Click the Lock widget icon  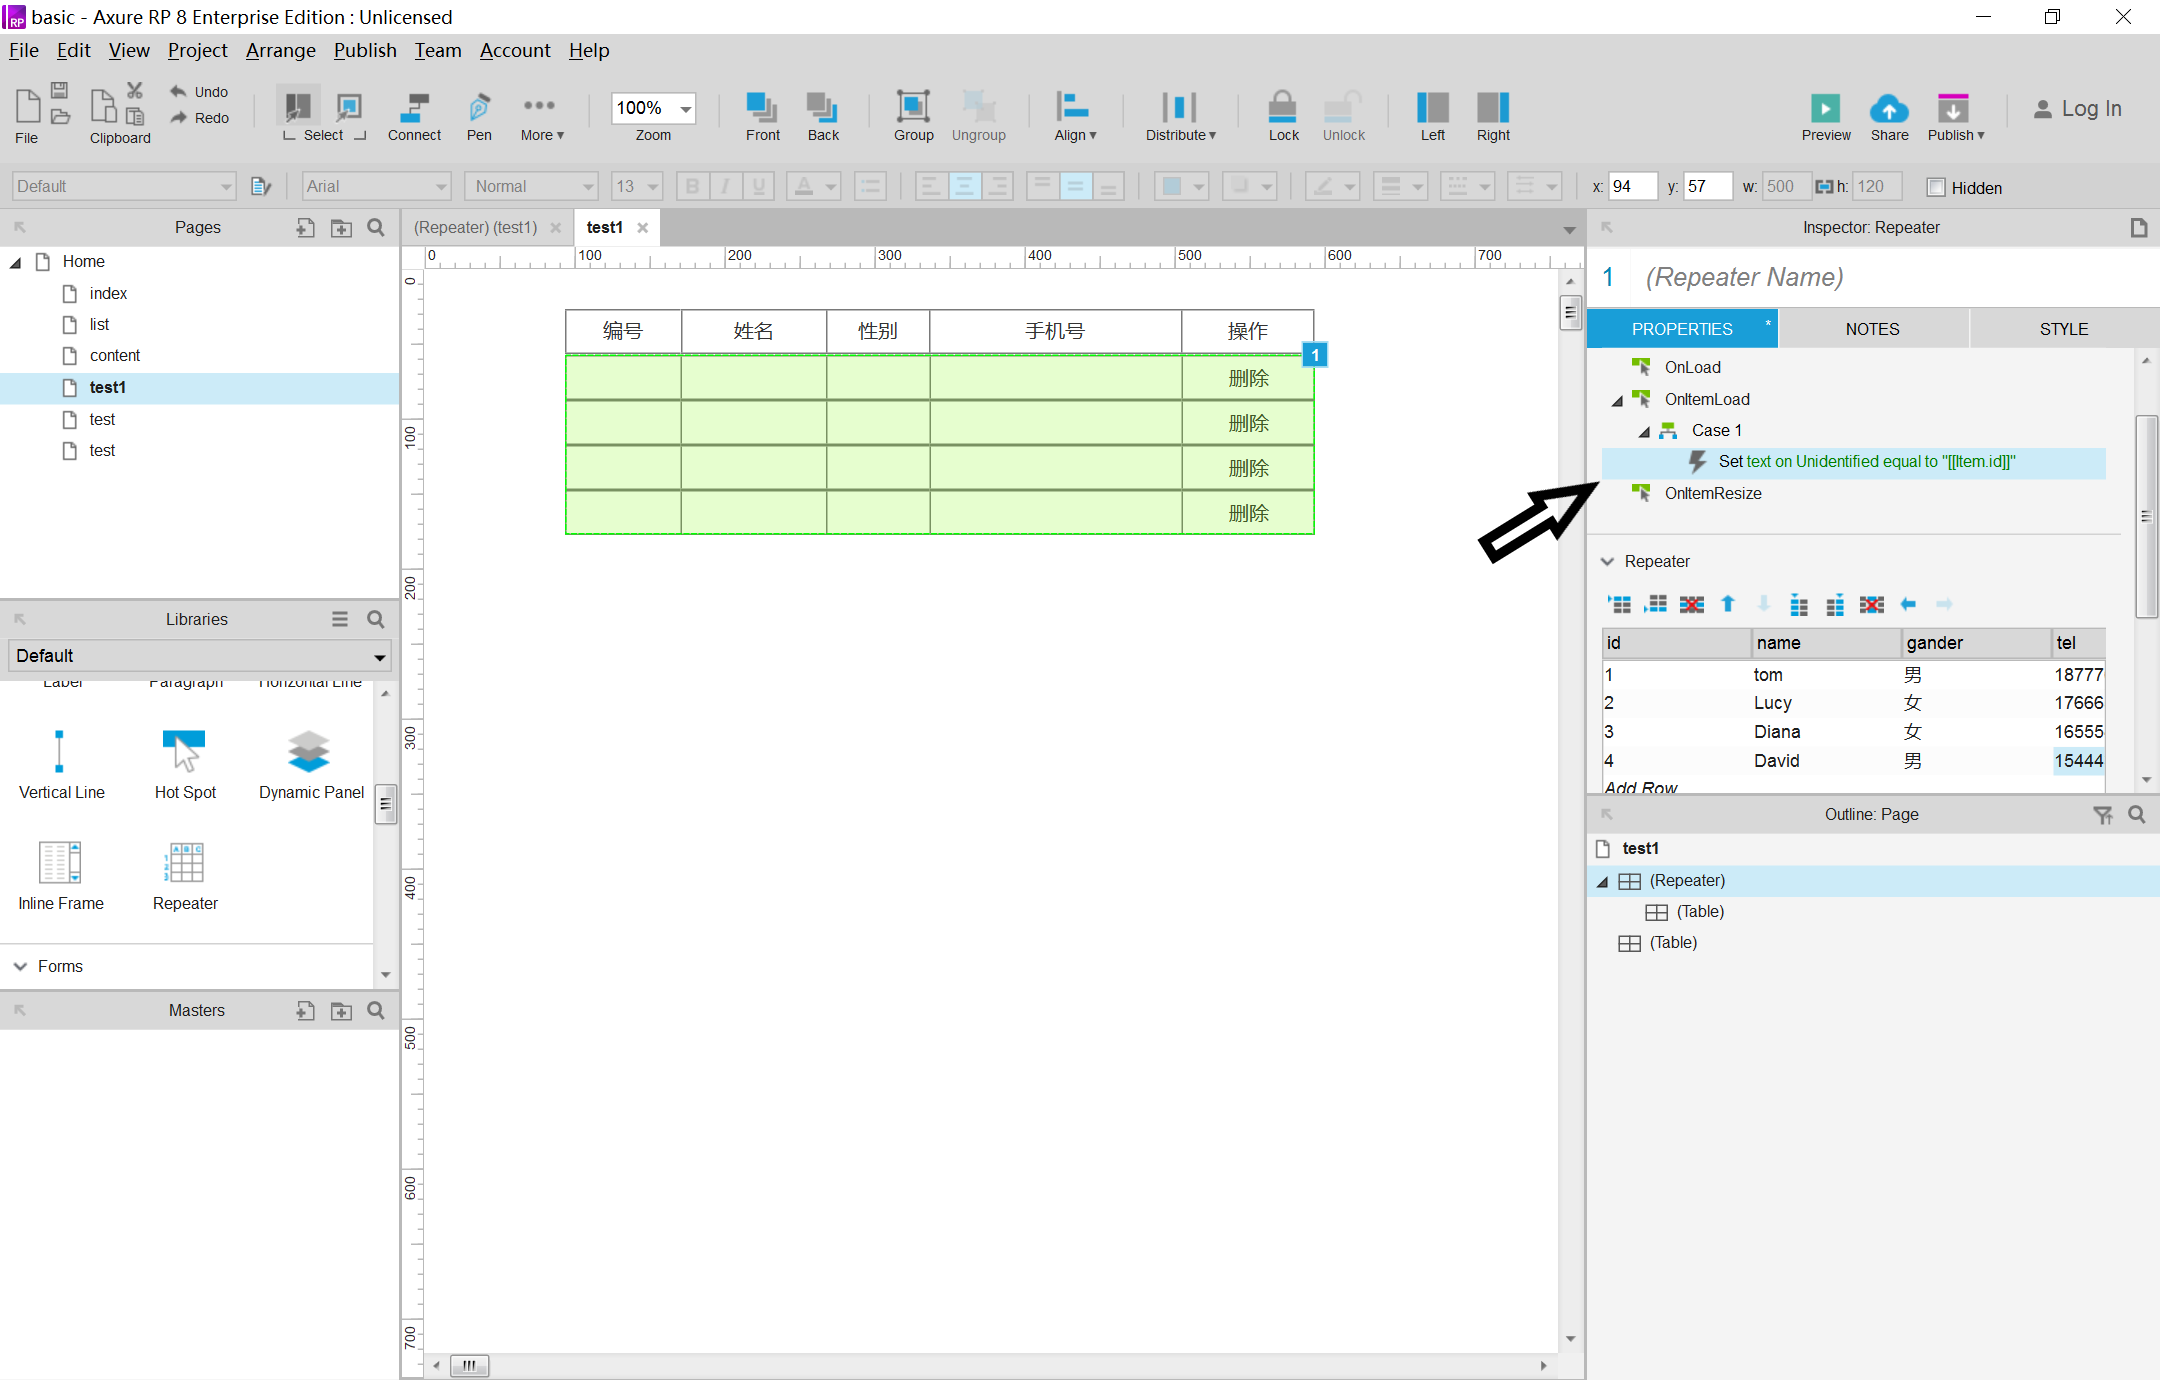click(1283, 108)
